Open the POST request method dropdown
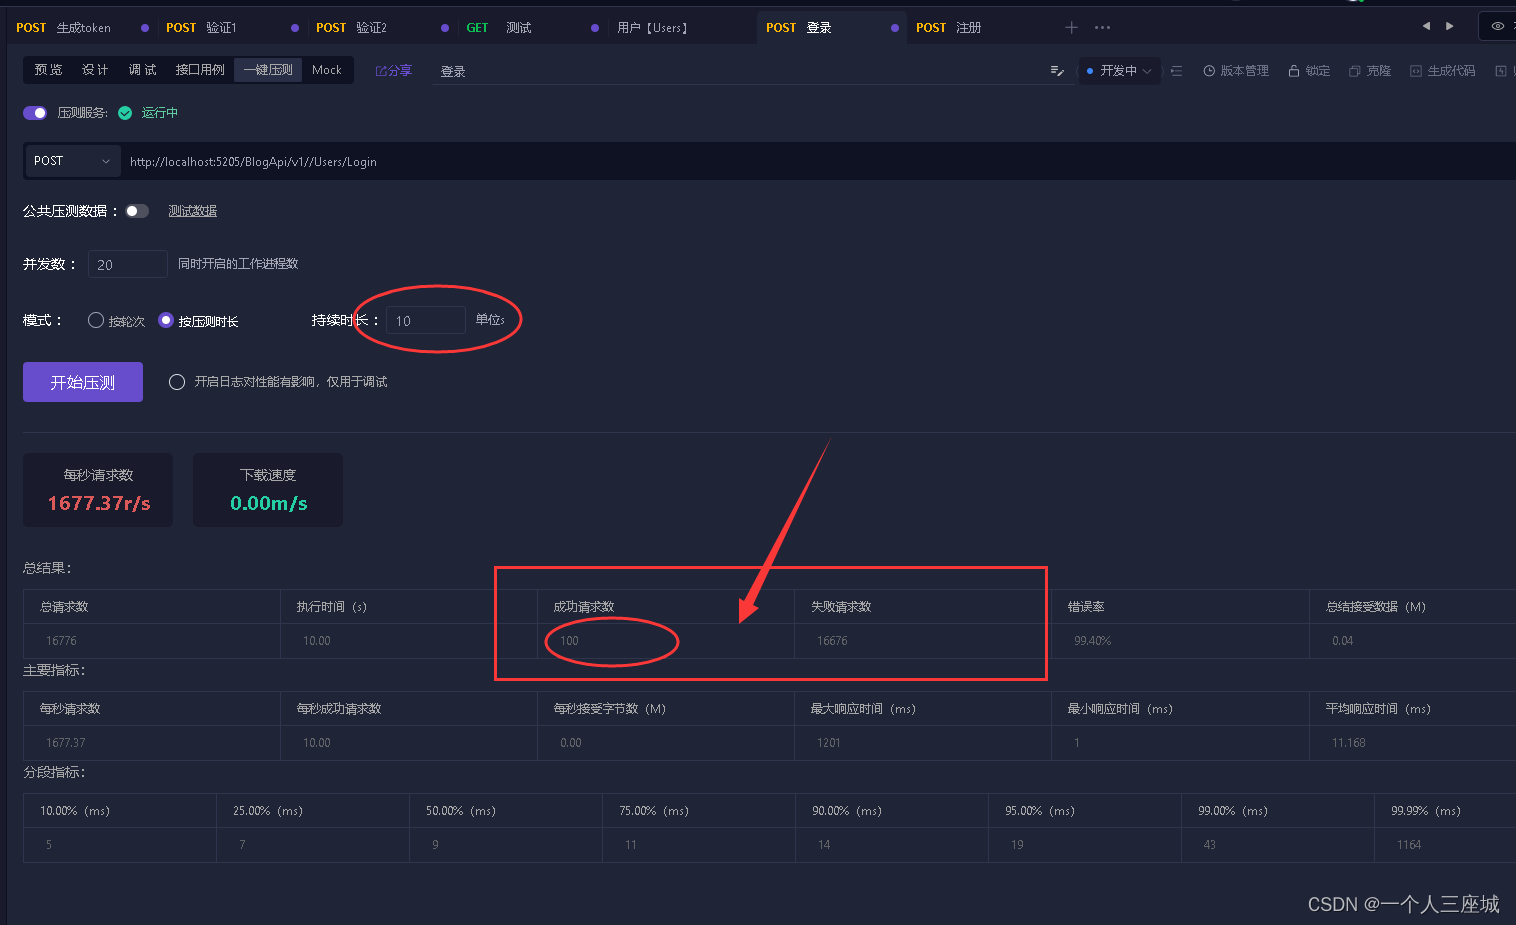Image resolution: width=1516 pixels, height=925 pixels. [x=72, y=161]
